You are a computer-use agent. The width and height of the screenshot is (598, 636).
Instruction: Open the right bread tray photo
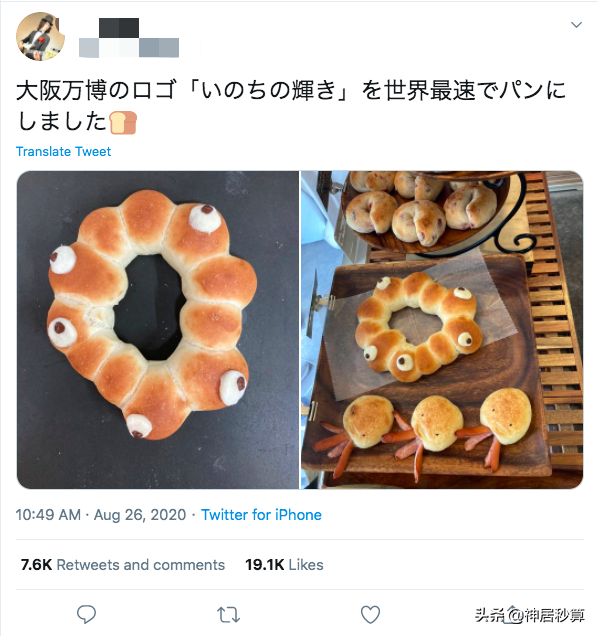coord(442,330)
